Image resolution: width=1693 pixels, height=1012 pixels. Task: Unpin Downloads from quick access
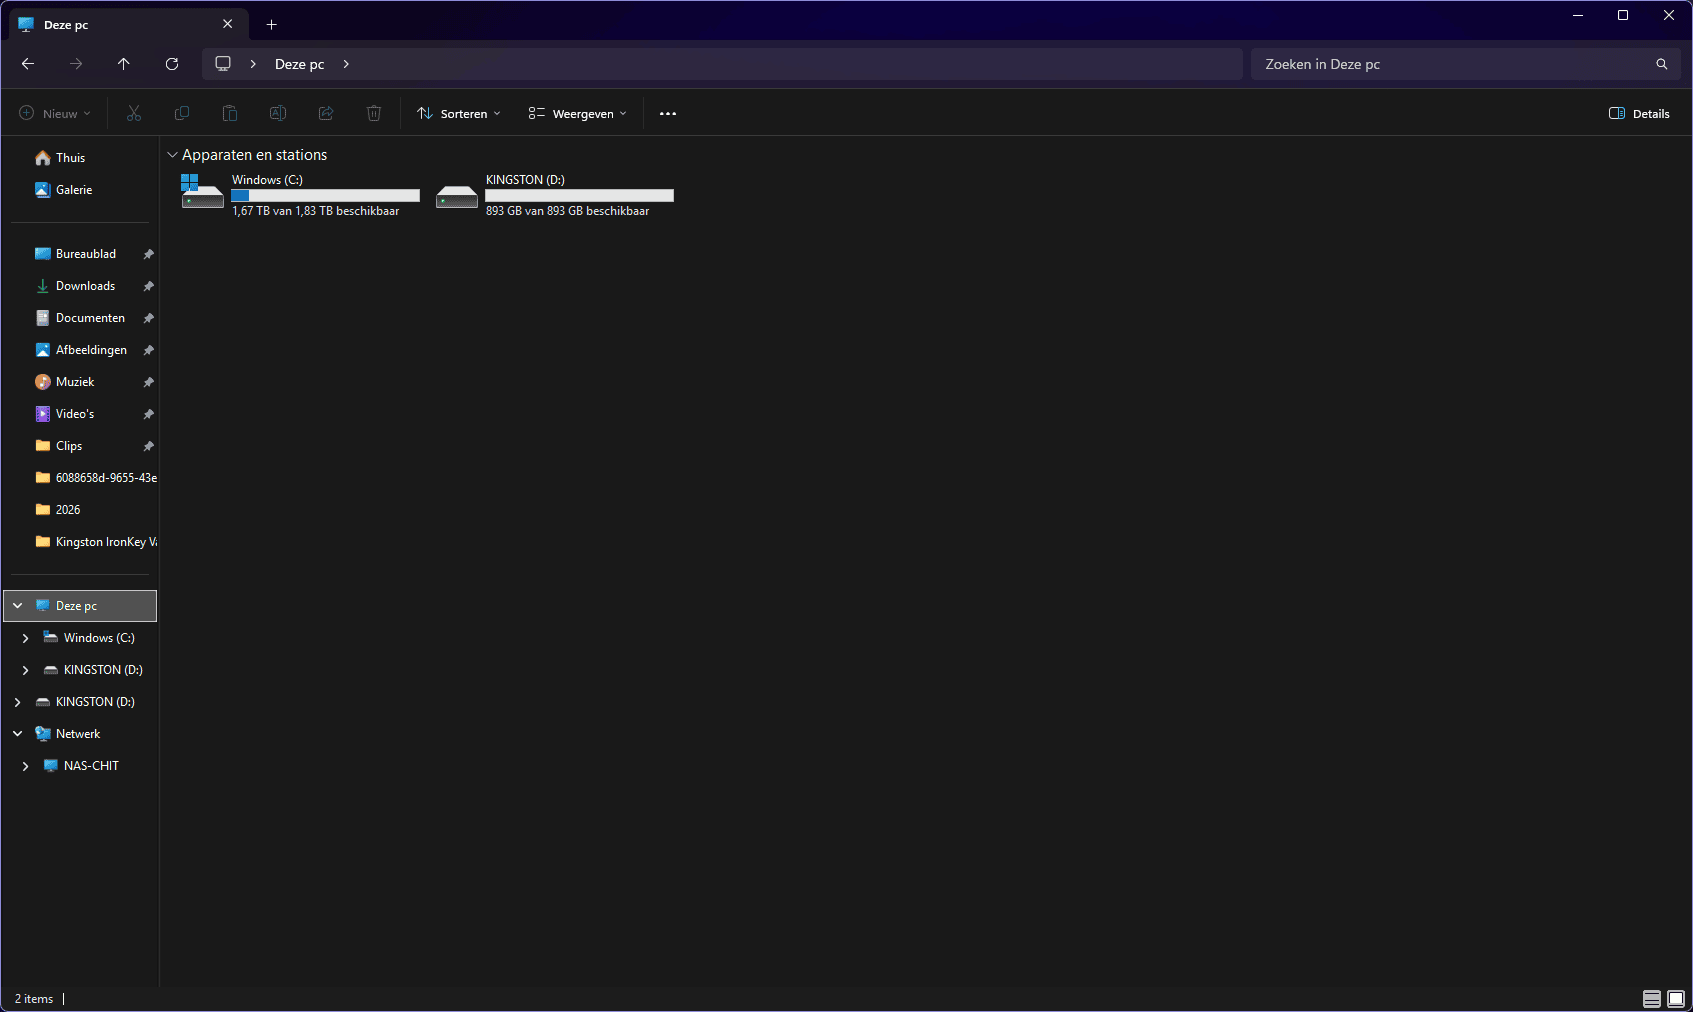148,286
